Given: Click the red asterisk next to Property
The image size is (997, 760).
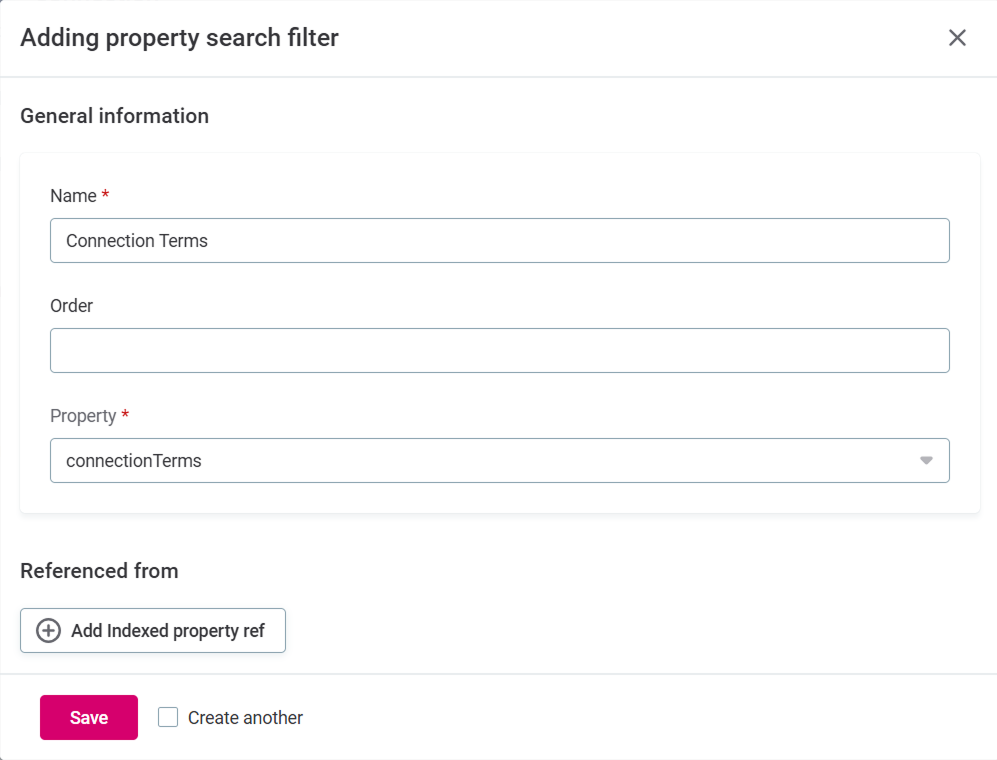Looking at the screenshot, I should pos(125,415).
